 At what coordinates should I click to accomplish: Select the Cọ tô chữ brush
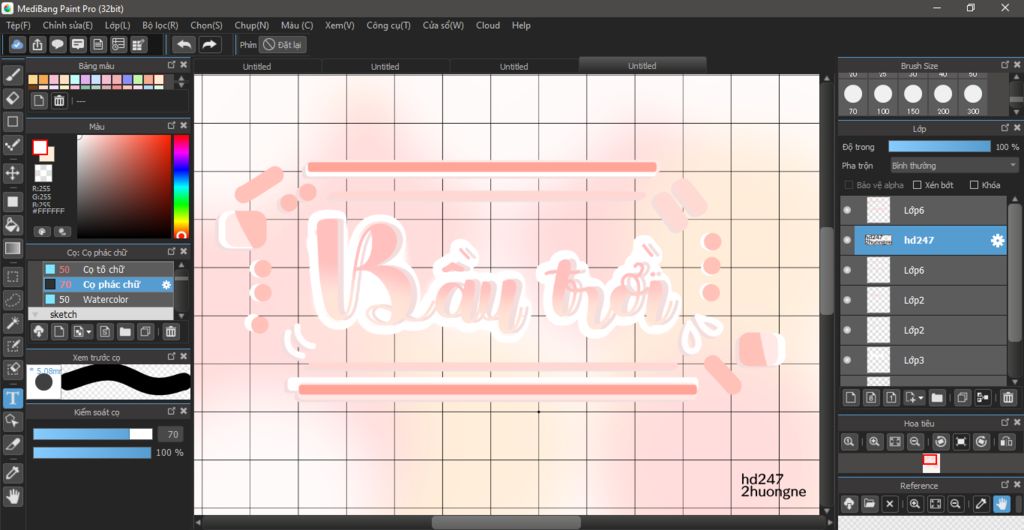click(x=108, y=269)
